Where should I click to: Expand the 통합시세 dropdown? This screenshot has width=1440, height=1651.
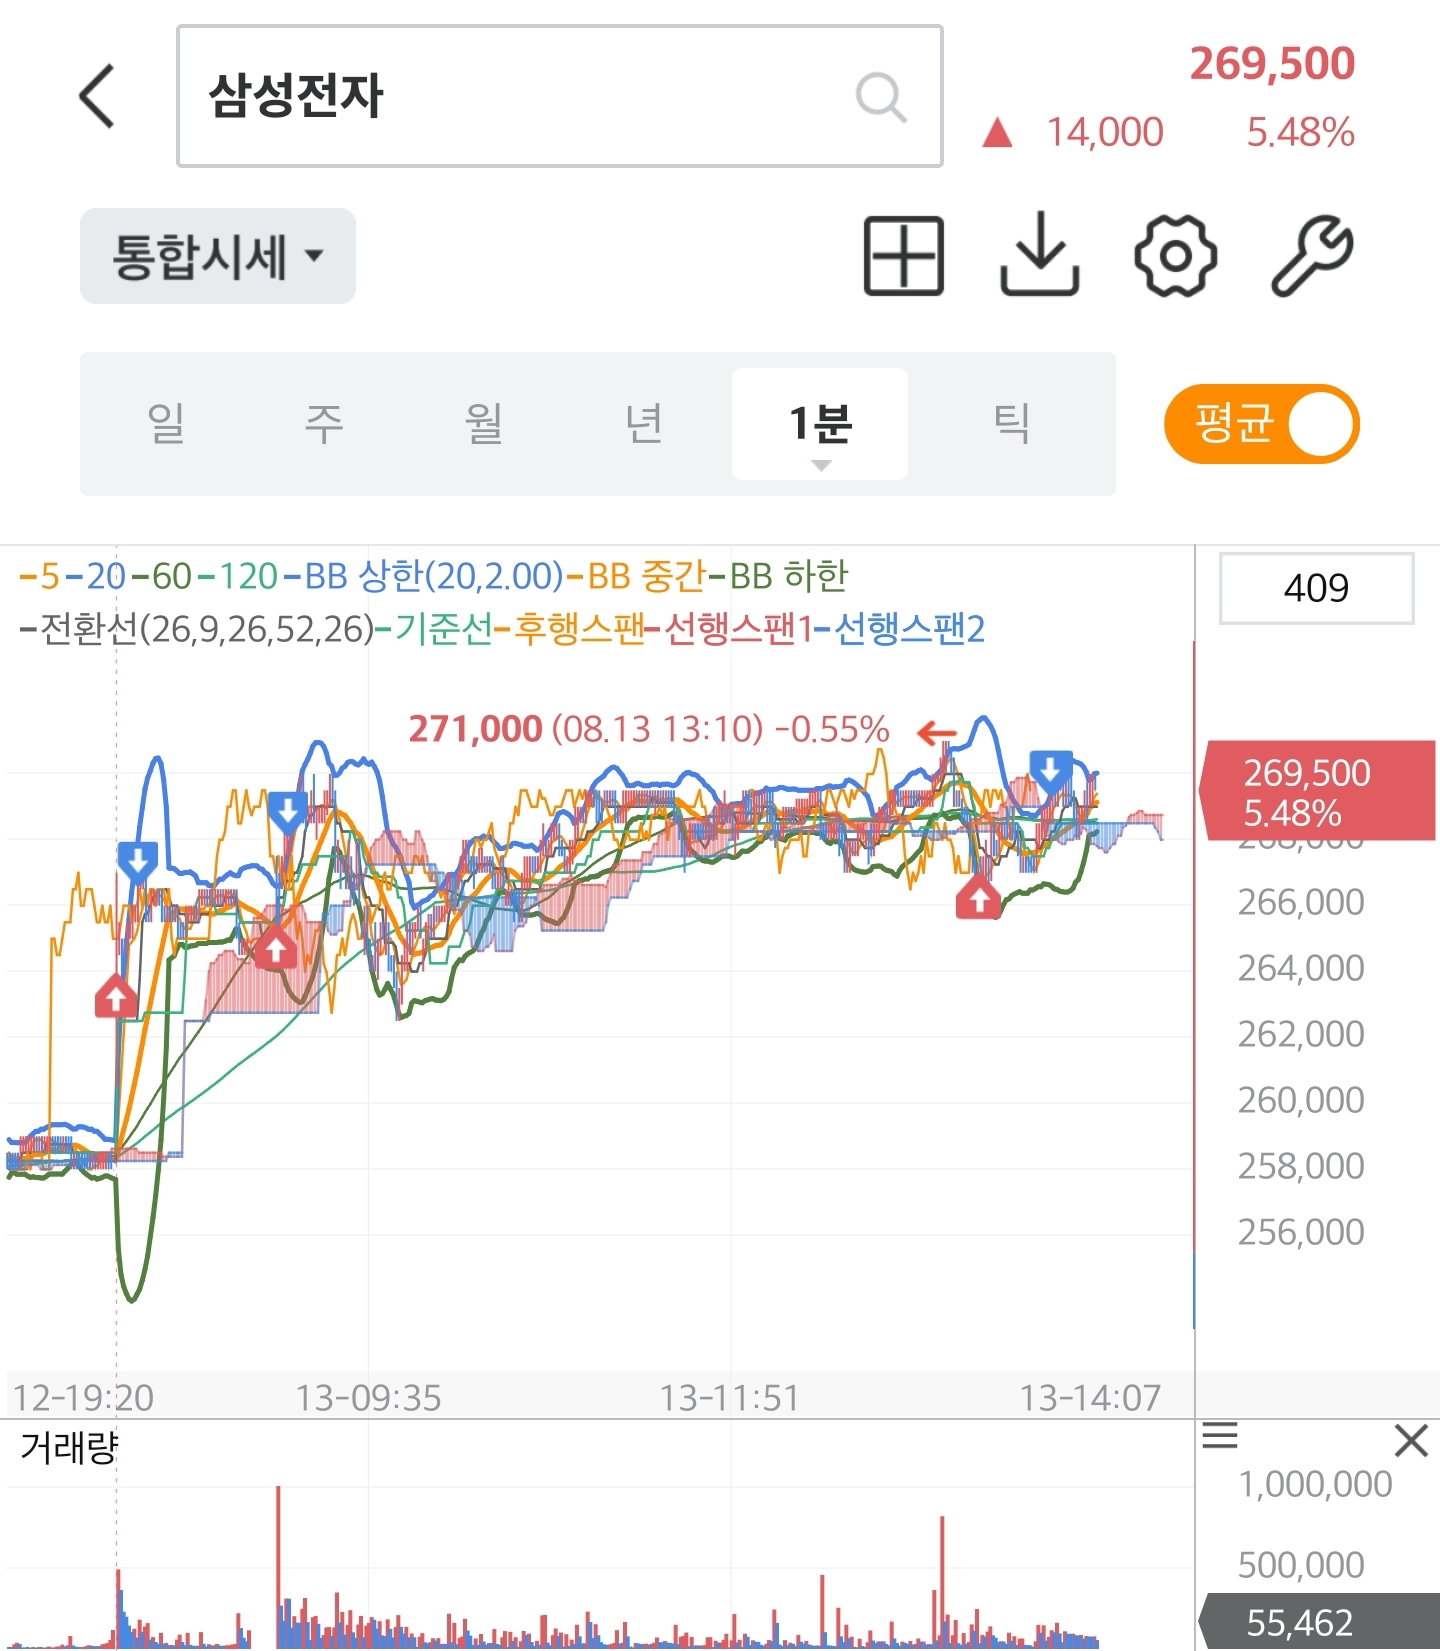click(x=218, y=256)
